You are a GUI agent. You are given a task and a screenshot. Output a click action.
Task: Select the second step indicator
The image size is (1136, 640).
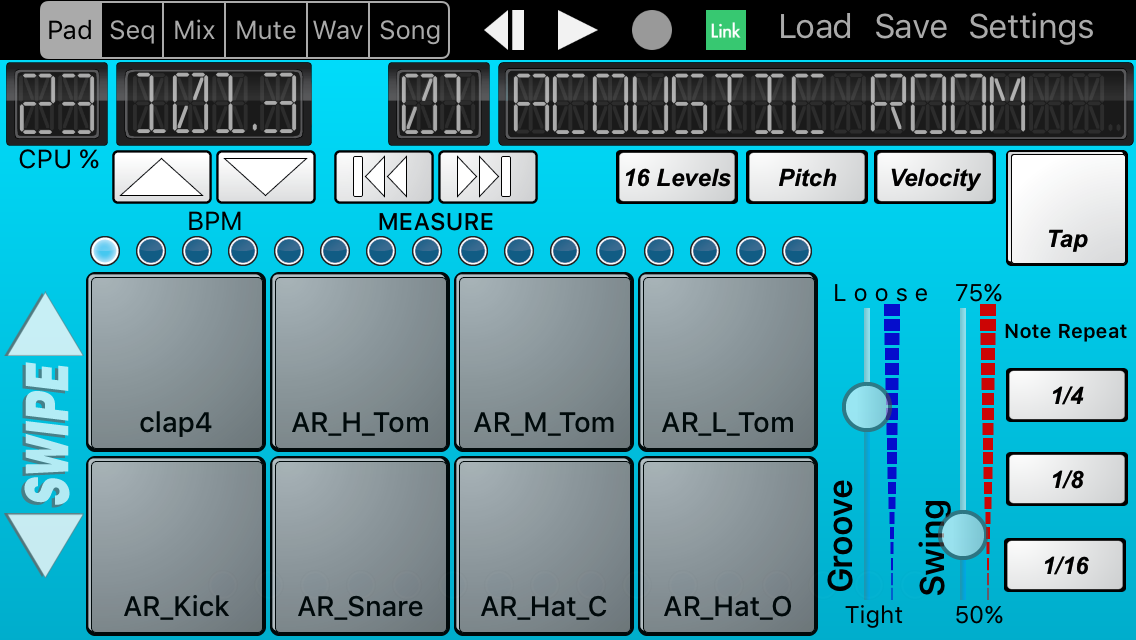151,251
